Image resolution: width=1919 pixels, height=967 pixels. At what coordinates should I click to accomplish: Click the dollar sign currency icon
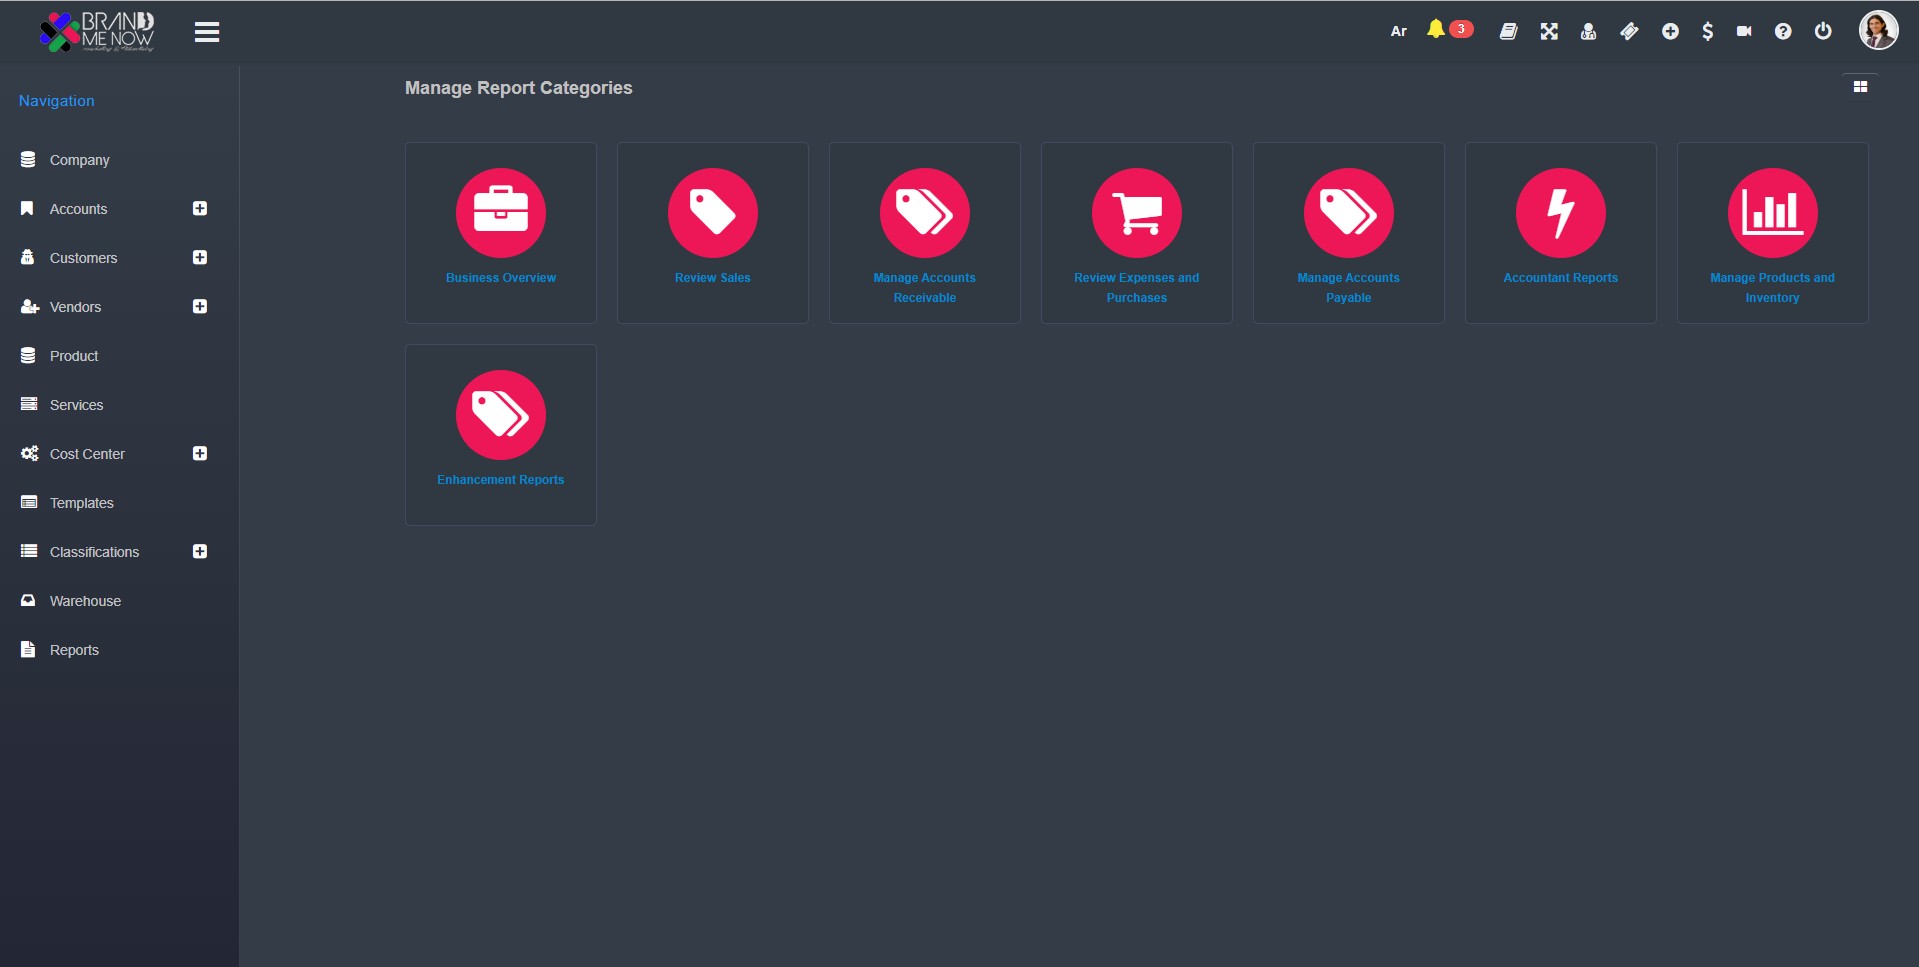(x=1707, y=32)
